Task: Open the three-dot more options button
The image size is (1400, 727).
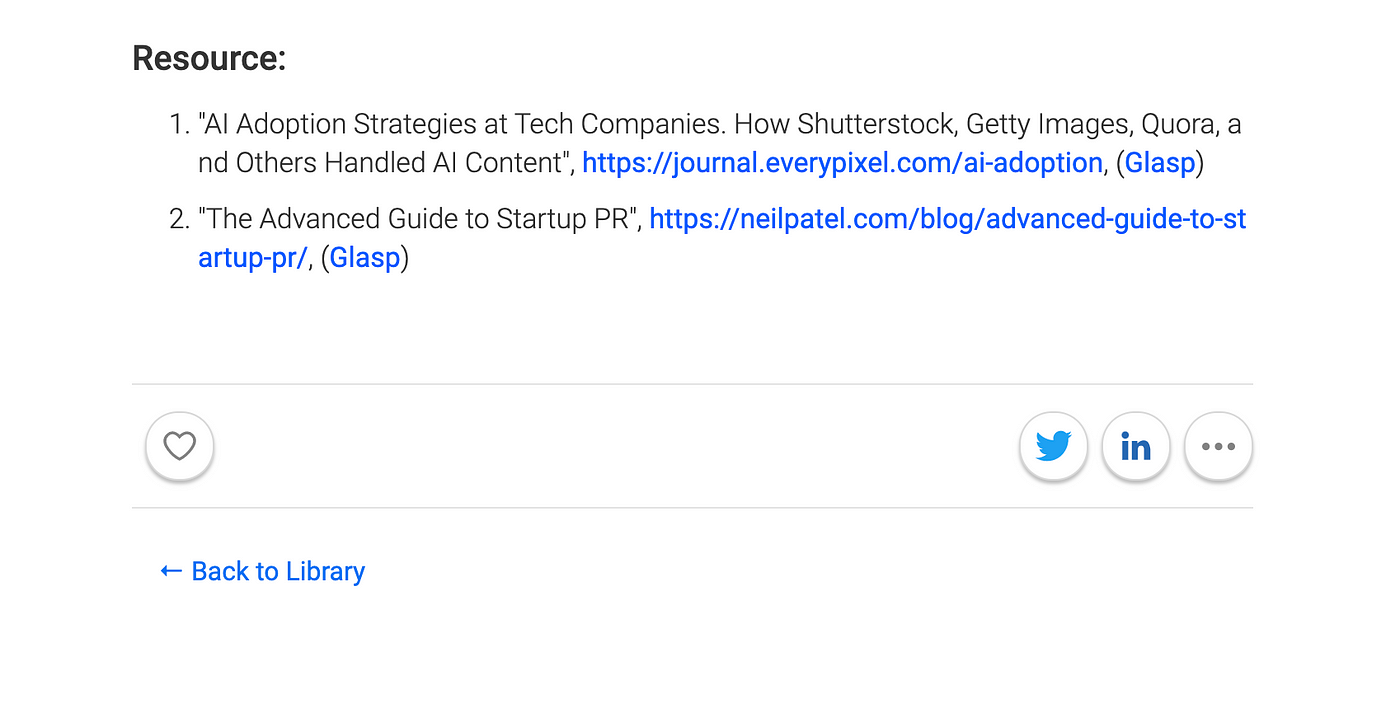Action: point(1218,446)
